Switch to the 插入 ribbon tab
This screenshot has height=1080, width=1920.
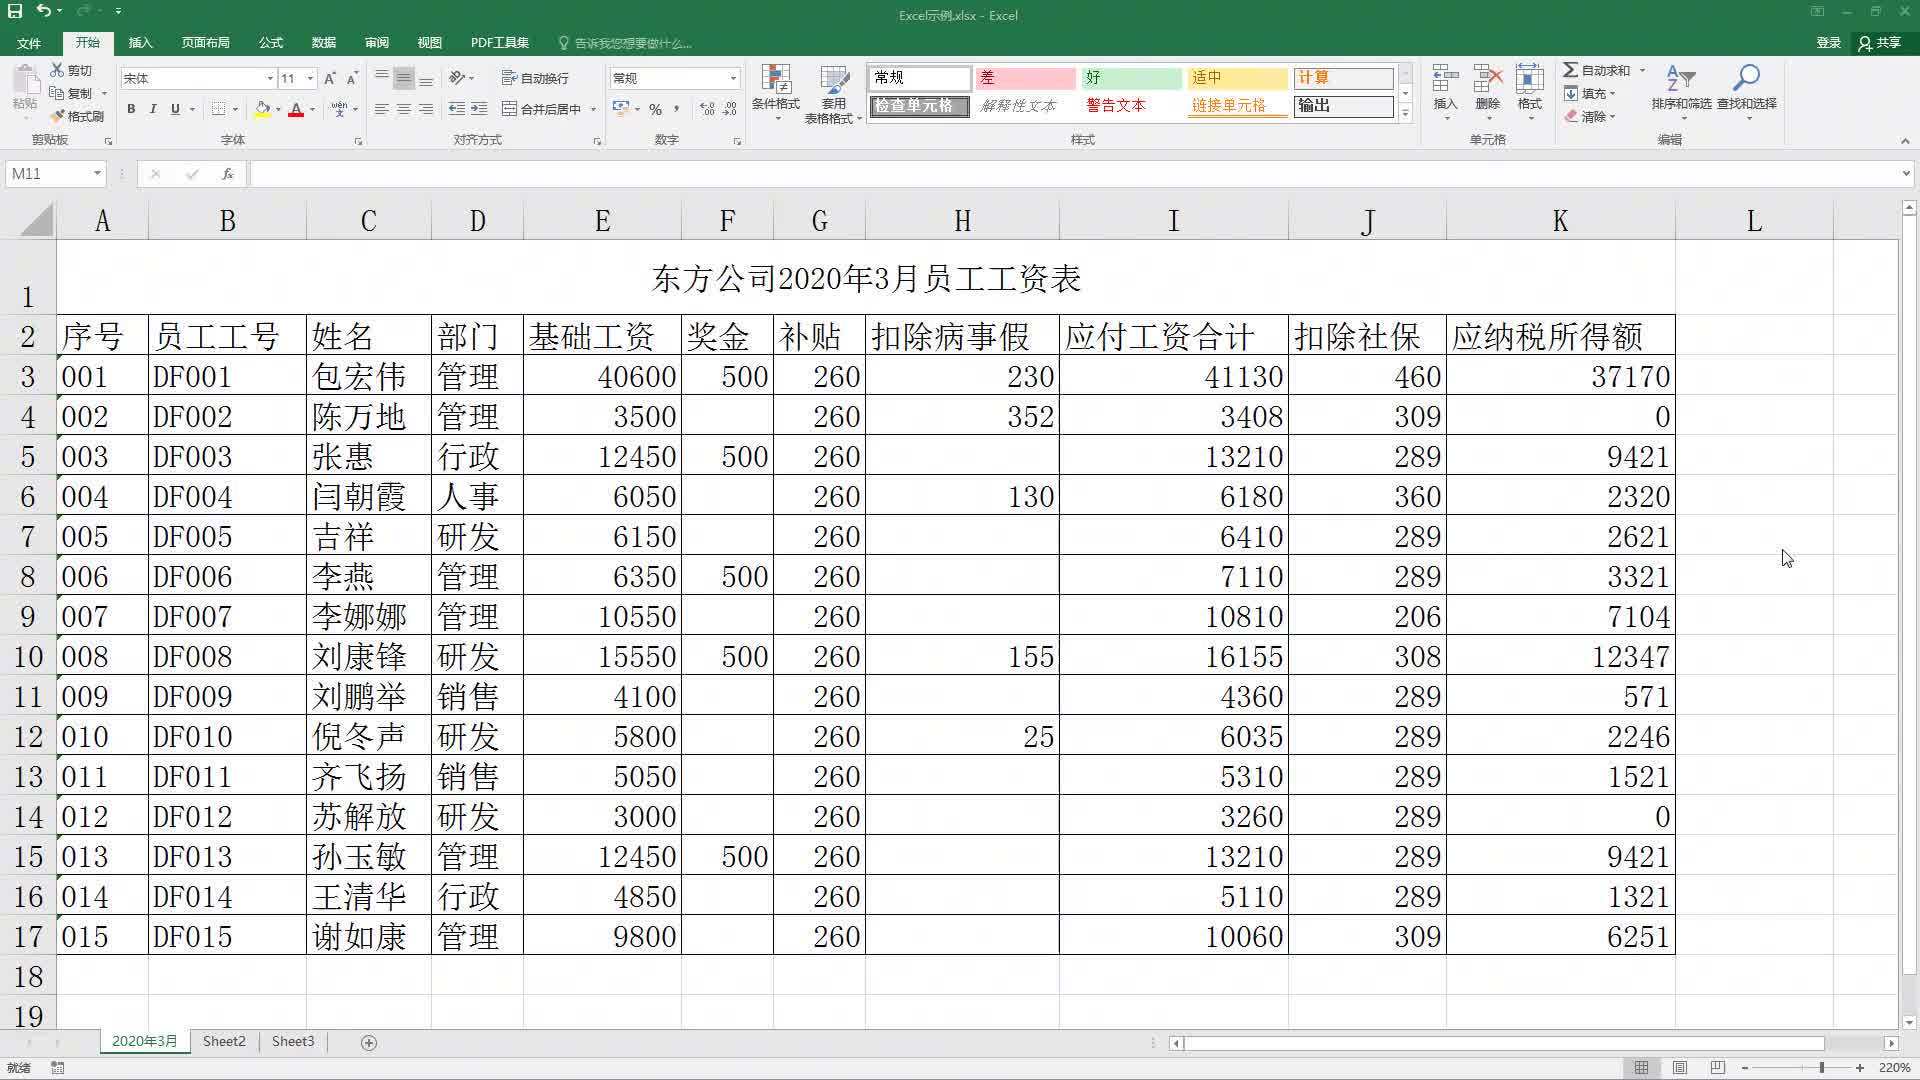(140, 43)
